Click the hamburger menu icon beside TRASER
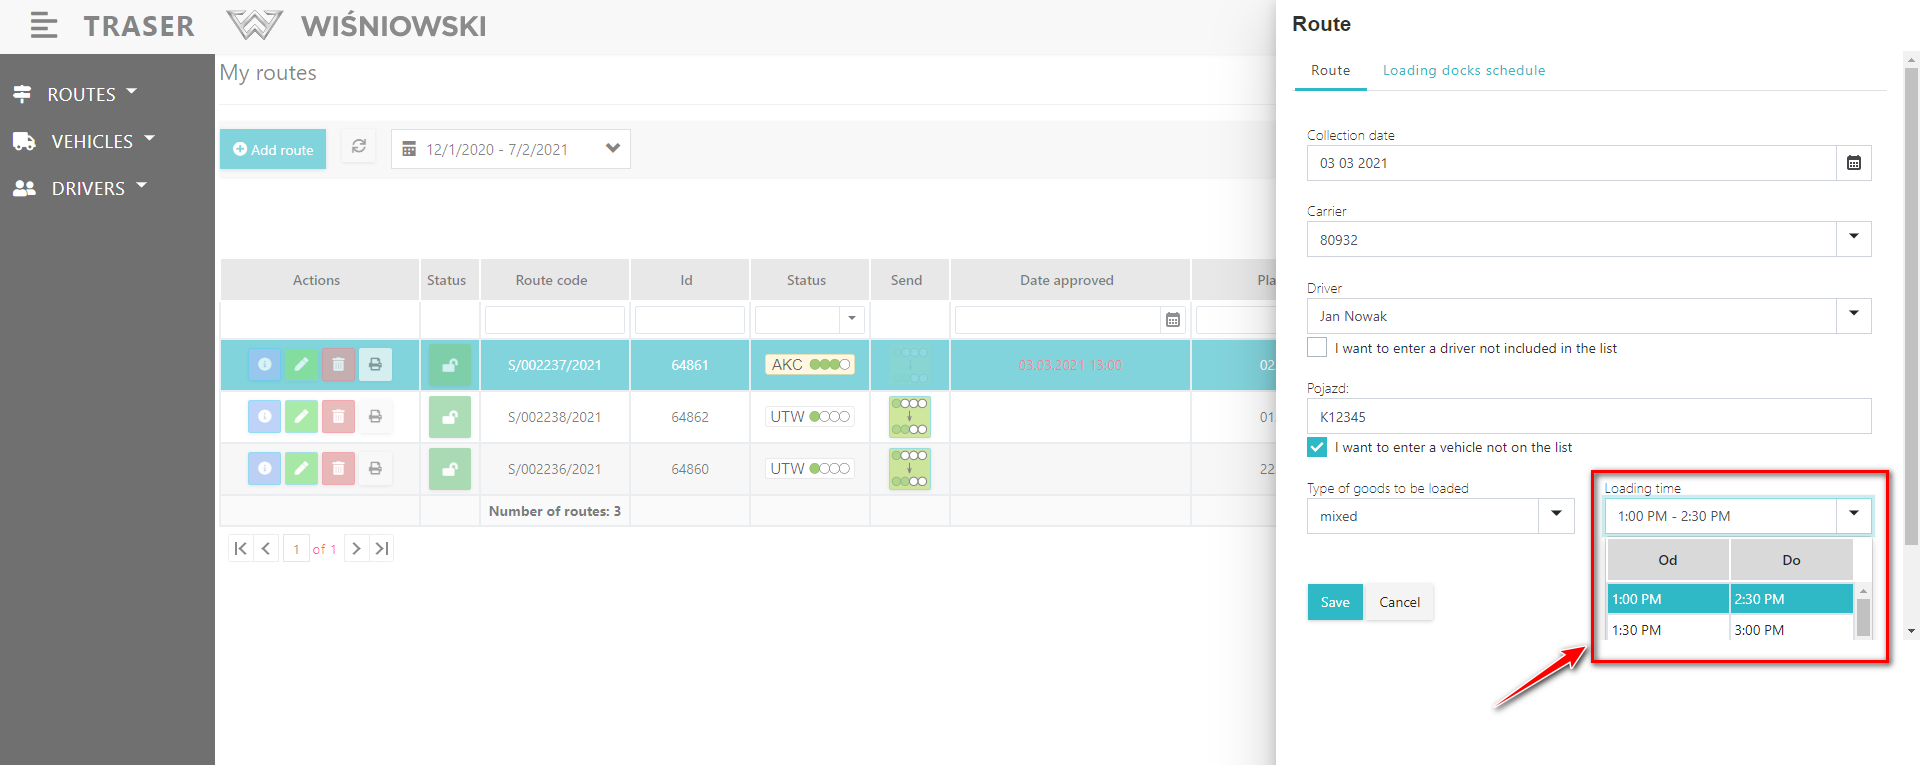This screenshot has height=765, width=1920. (x=43, y=26)
